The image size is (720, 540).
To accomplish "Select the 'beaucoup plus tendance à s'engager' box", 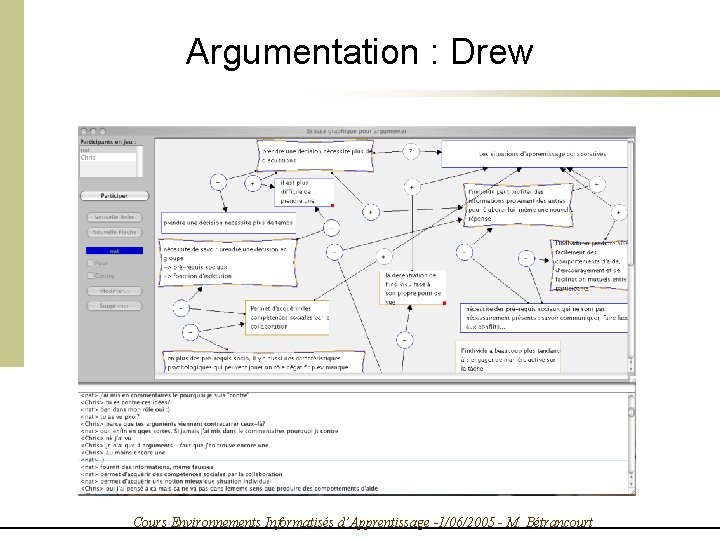I will (508, 357).
